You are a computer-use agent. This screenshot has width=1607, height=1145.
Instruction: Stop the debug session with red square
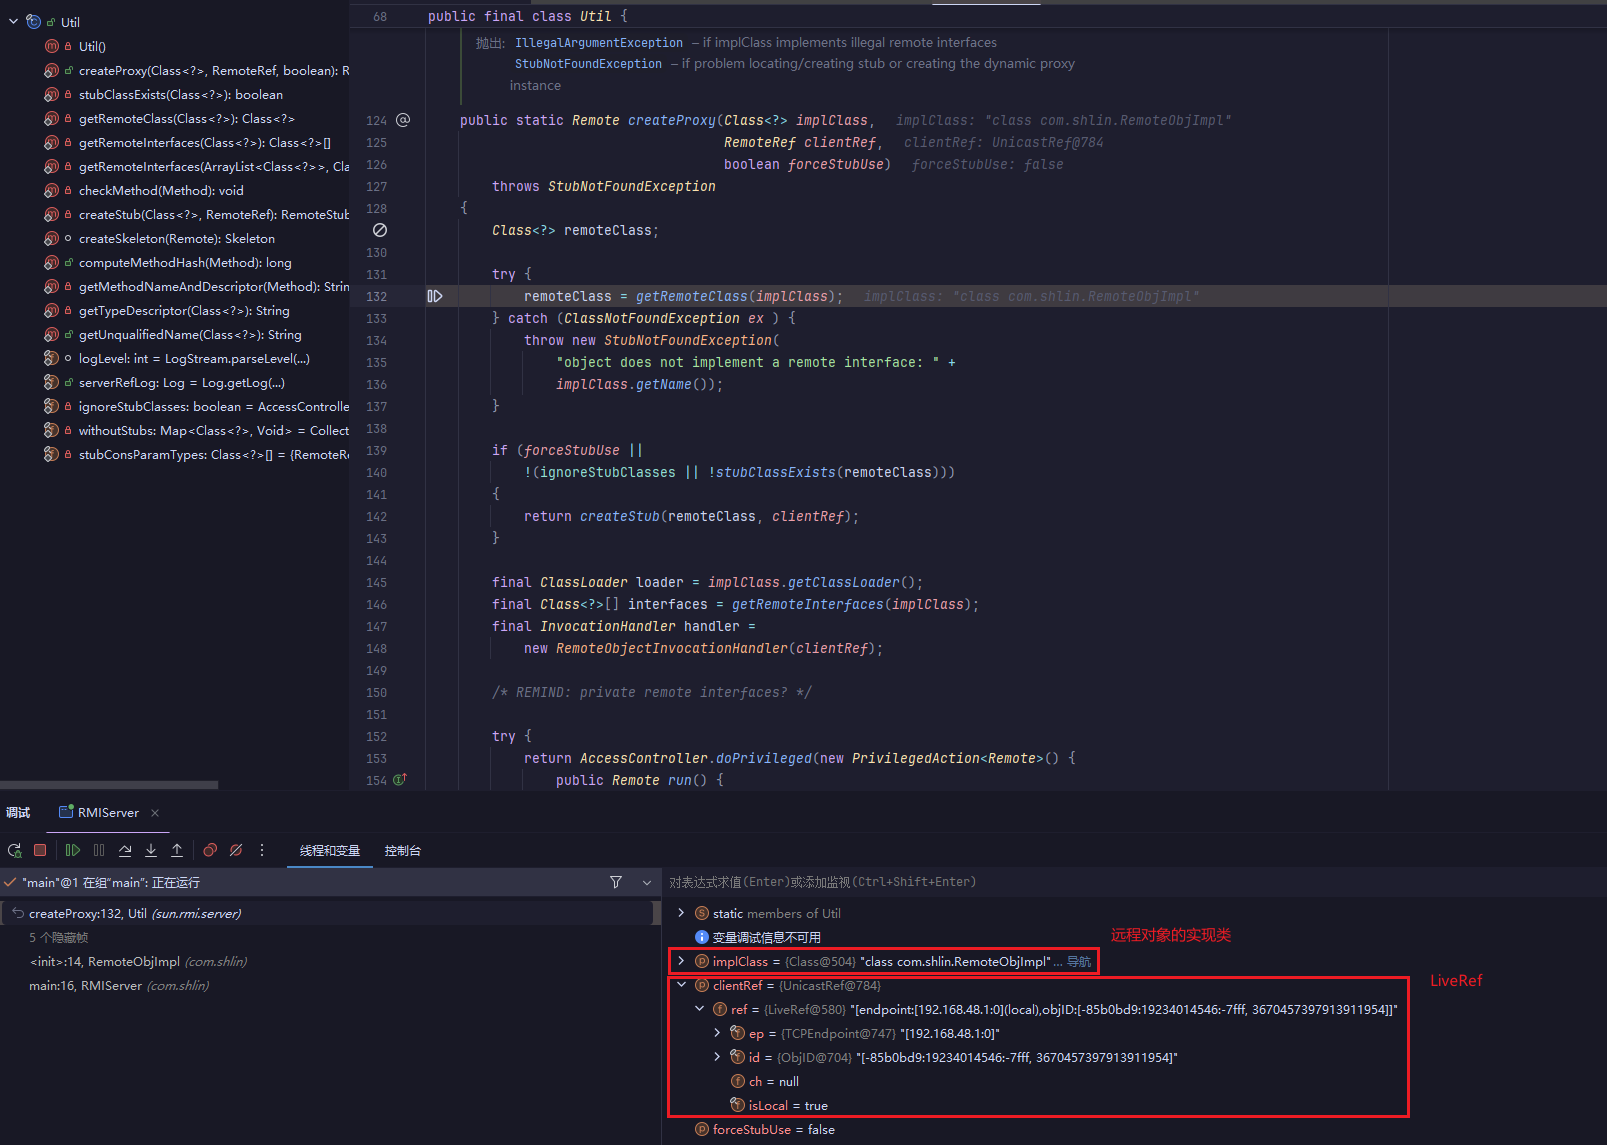click(40, 850)
